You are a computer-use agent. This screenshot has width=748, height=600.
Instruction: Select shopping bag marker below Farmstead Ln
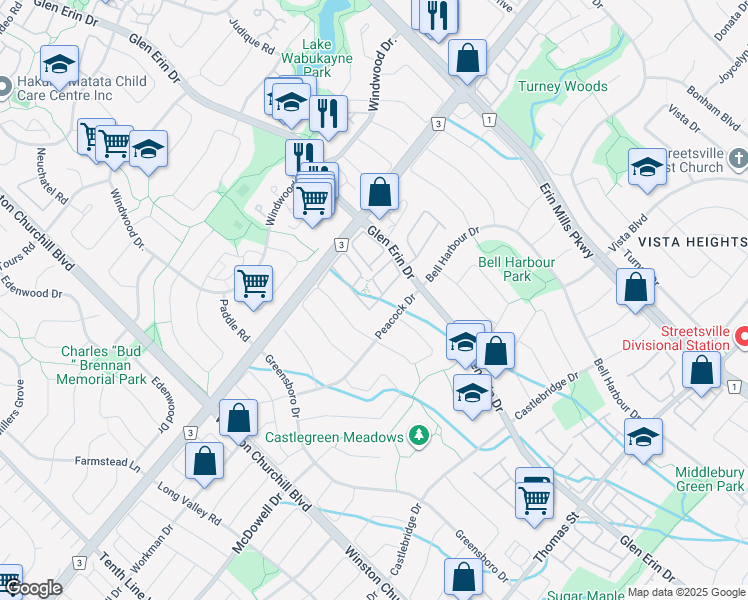pos(205,462)
